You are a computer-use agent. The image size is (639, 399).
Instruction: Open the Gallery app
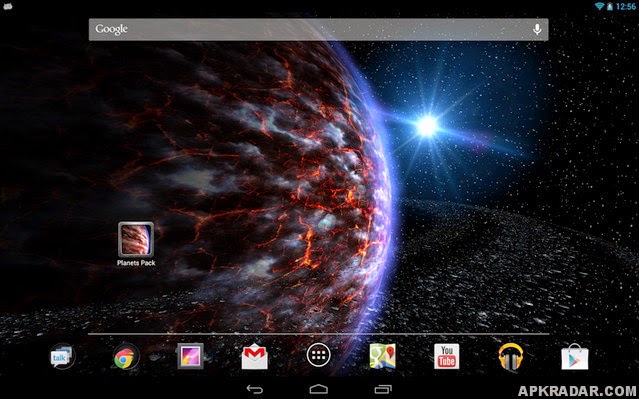[x=190, y=356]
